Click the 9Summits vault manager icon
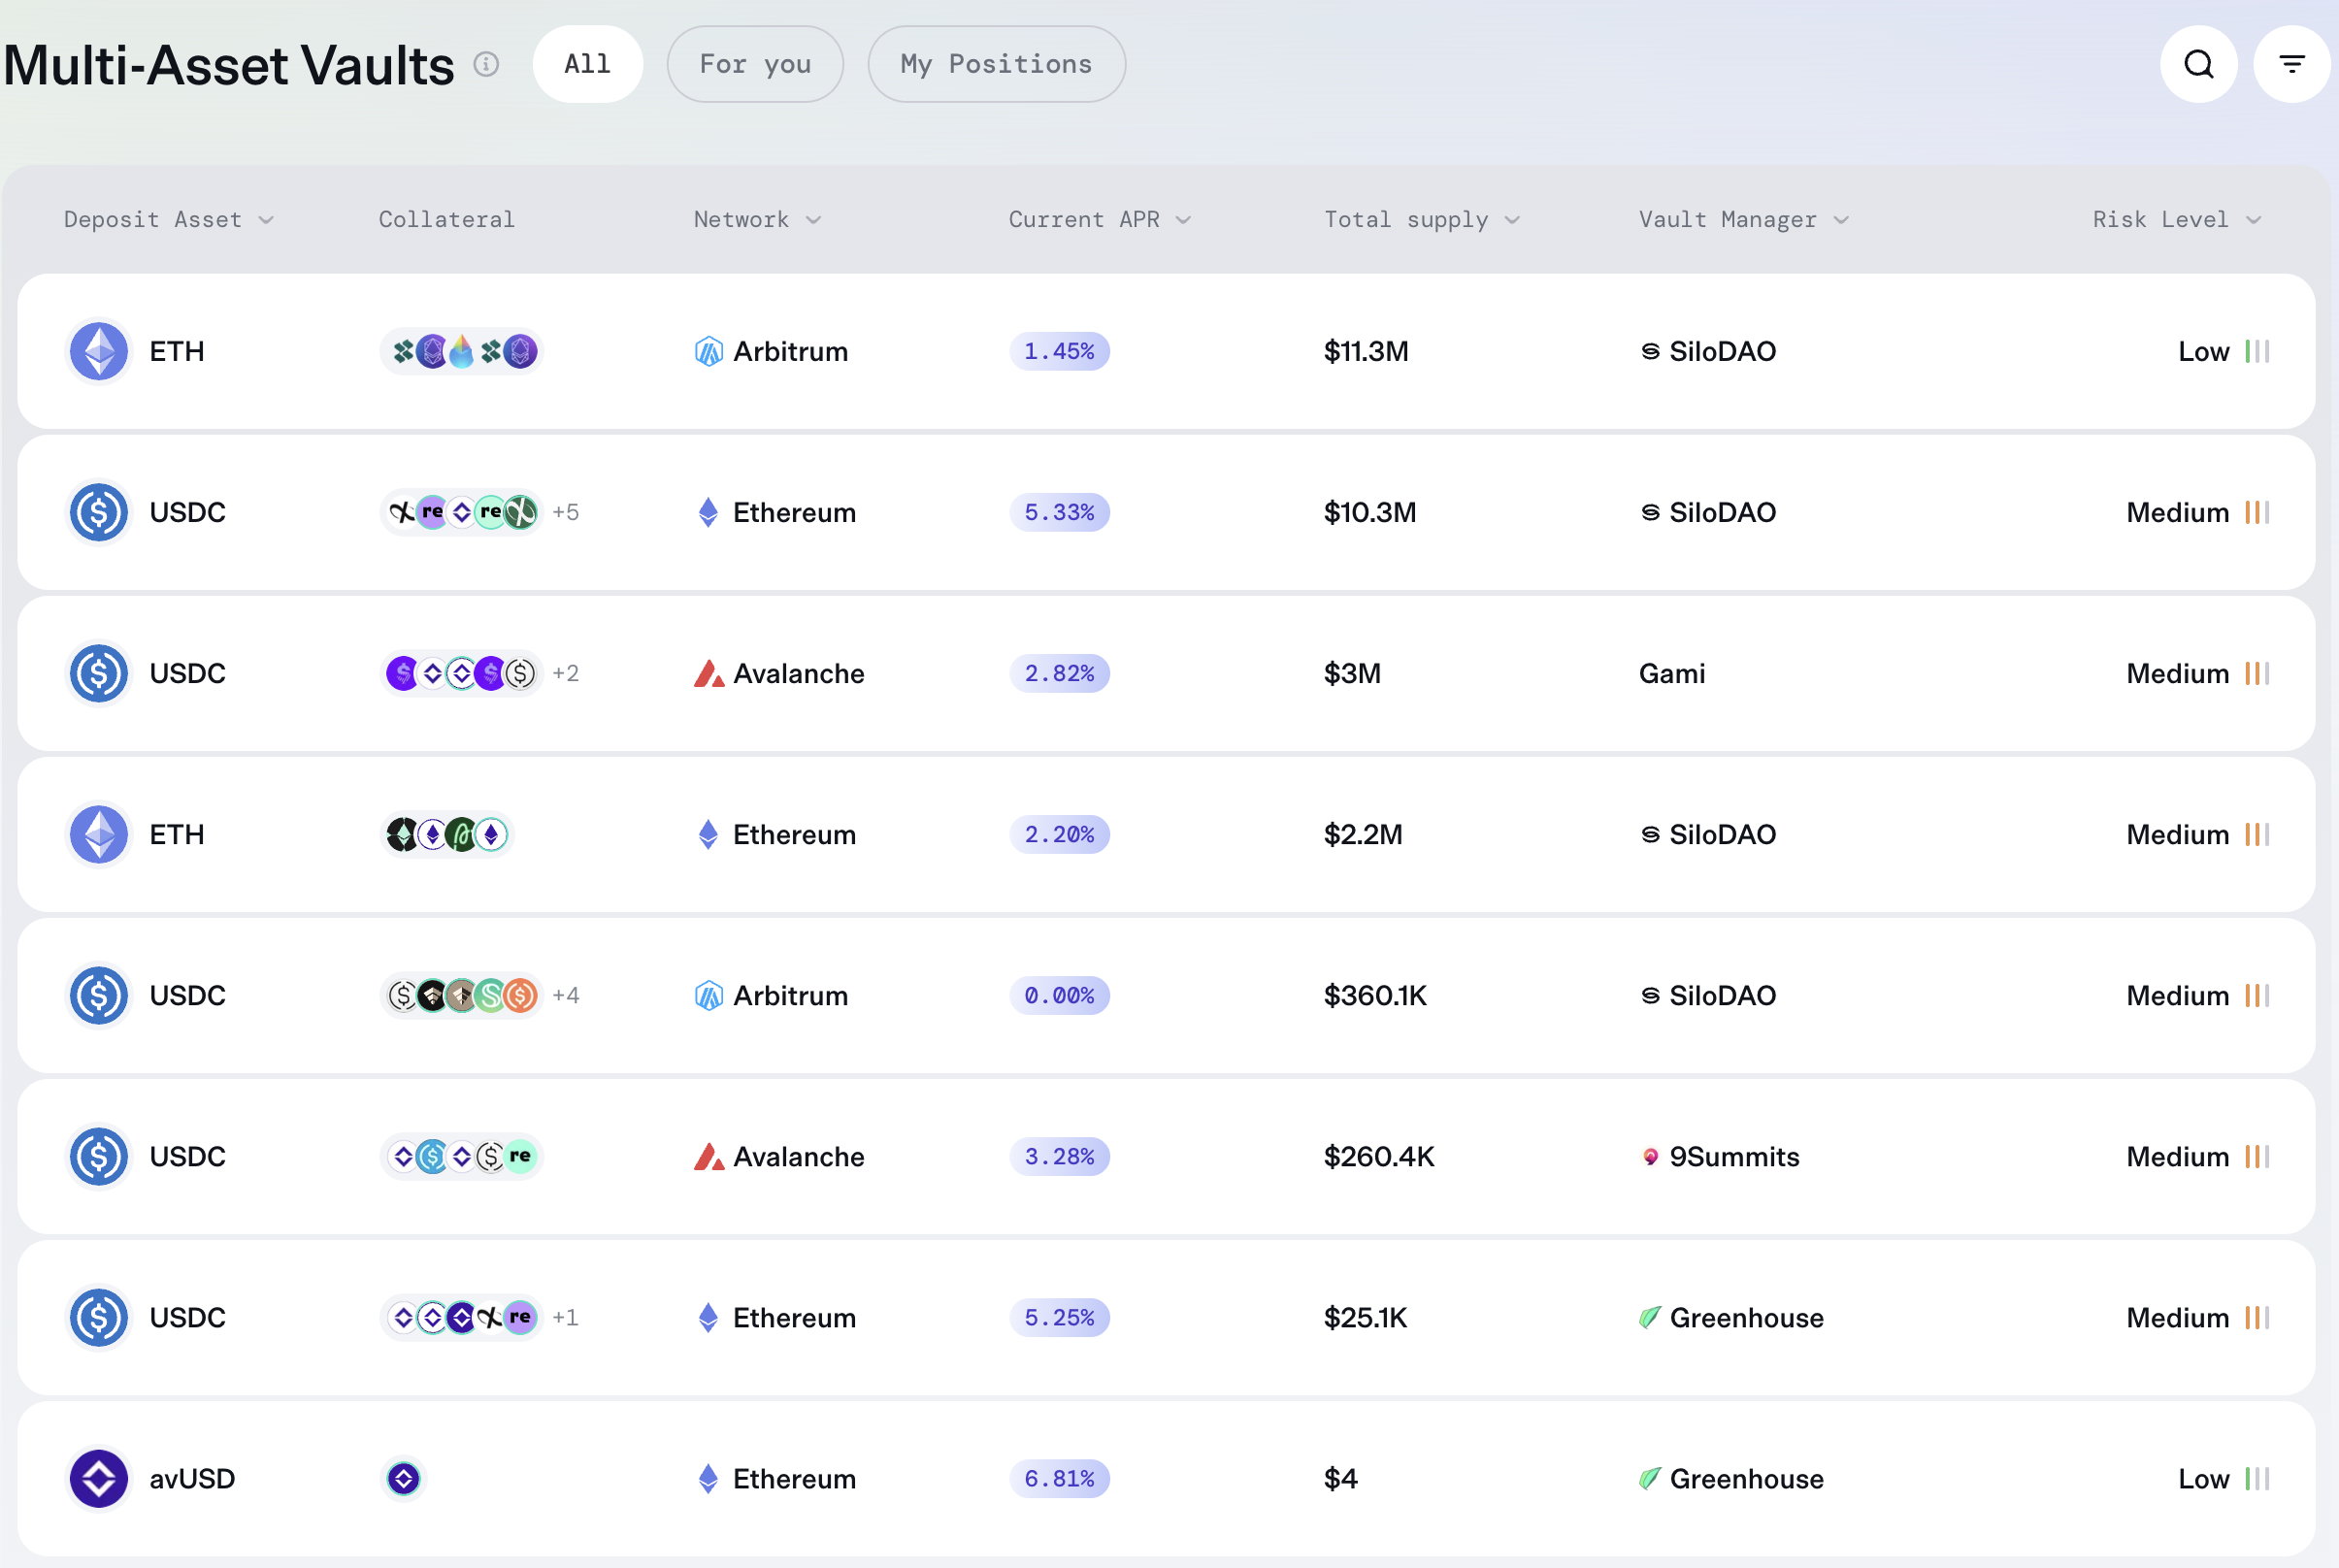The width and height of the screenshot is (2339, 1568). tap(1652, 1157)
